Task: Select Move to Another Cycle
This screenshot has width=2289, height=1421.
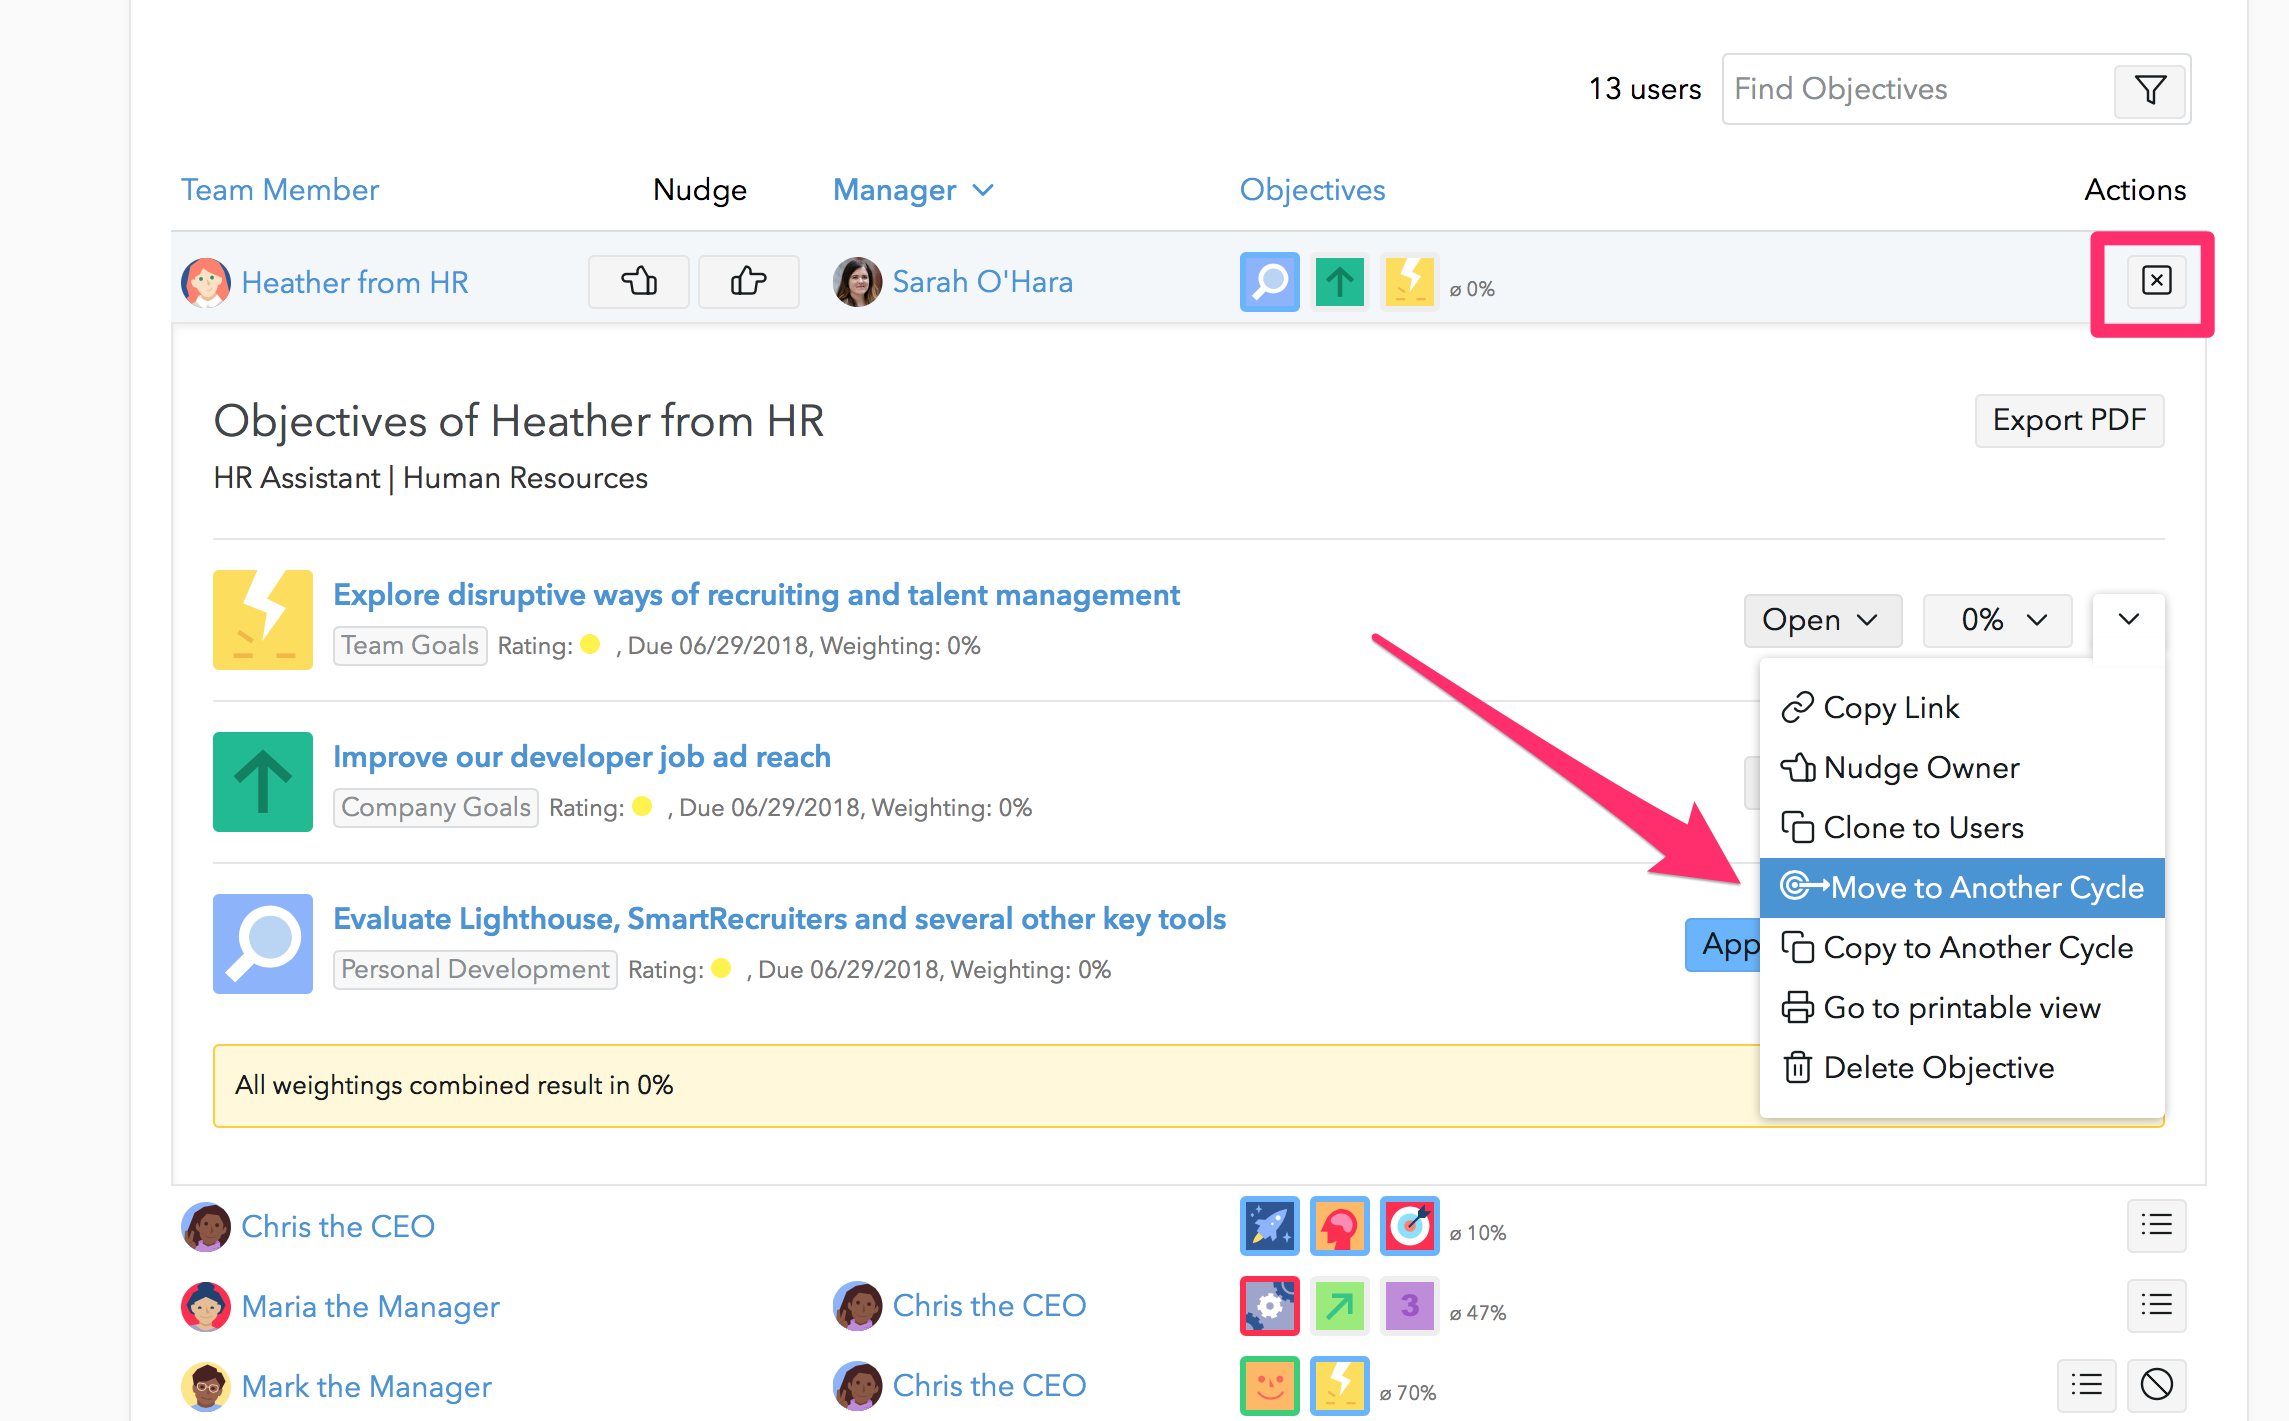Action: 1962,888
